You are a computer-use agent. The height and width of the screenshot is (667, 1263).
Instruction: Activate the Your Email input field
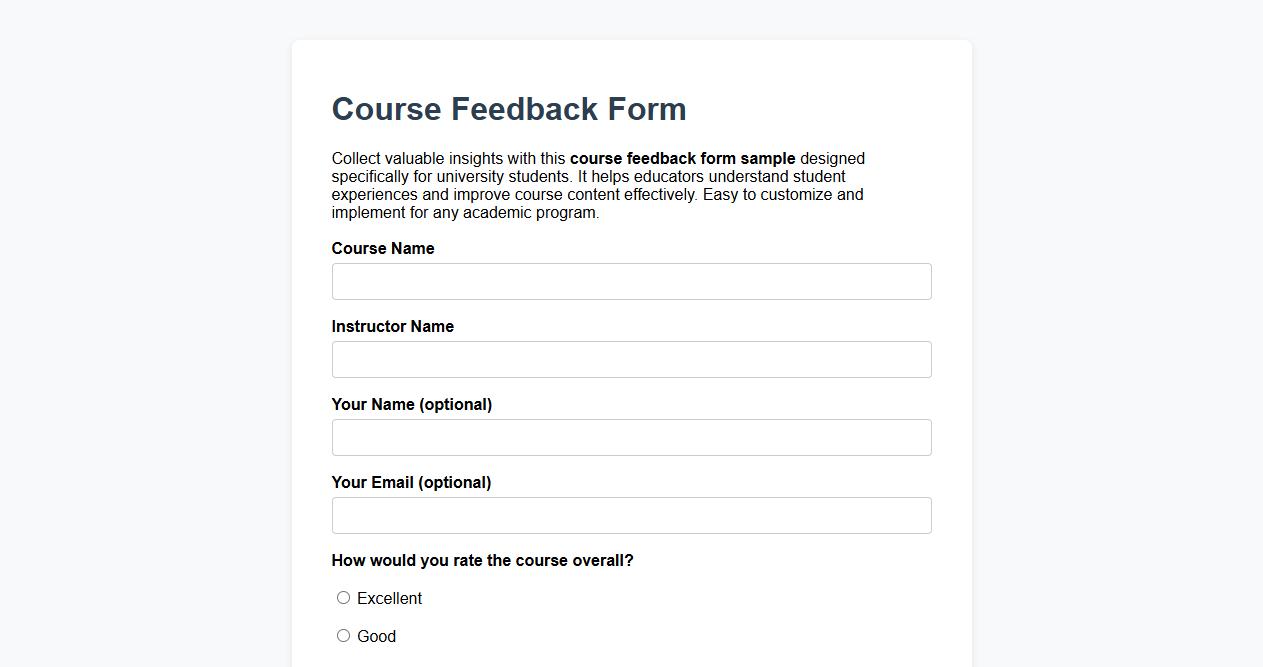(x=631, y=515)
